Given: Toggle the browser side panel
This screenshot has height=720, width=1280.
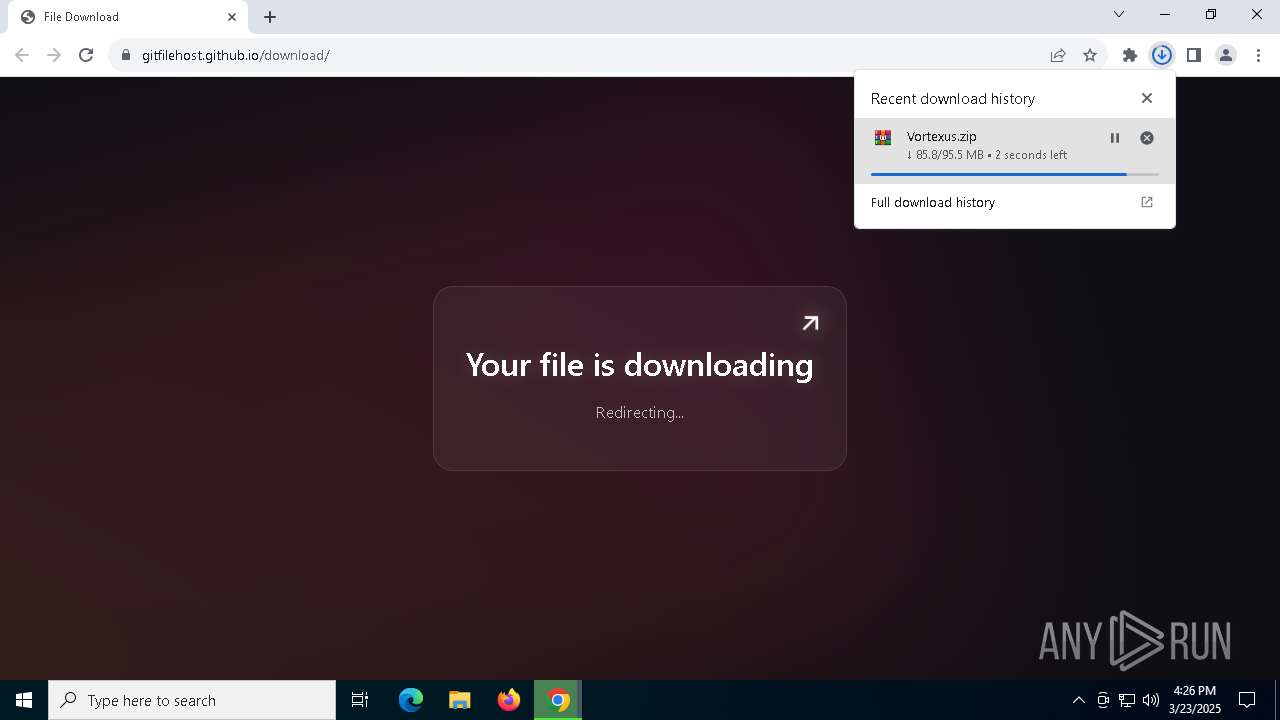Looking at the screenshot, I should [x=1193, y=55].
